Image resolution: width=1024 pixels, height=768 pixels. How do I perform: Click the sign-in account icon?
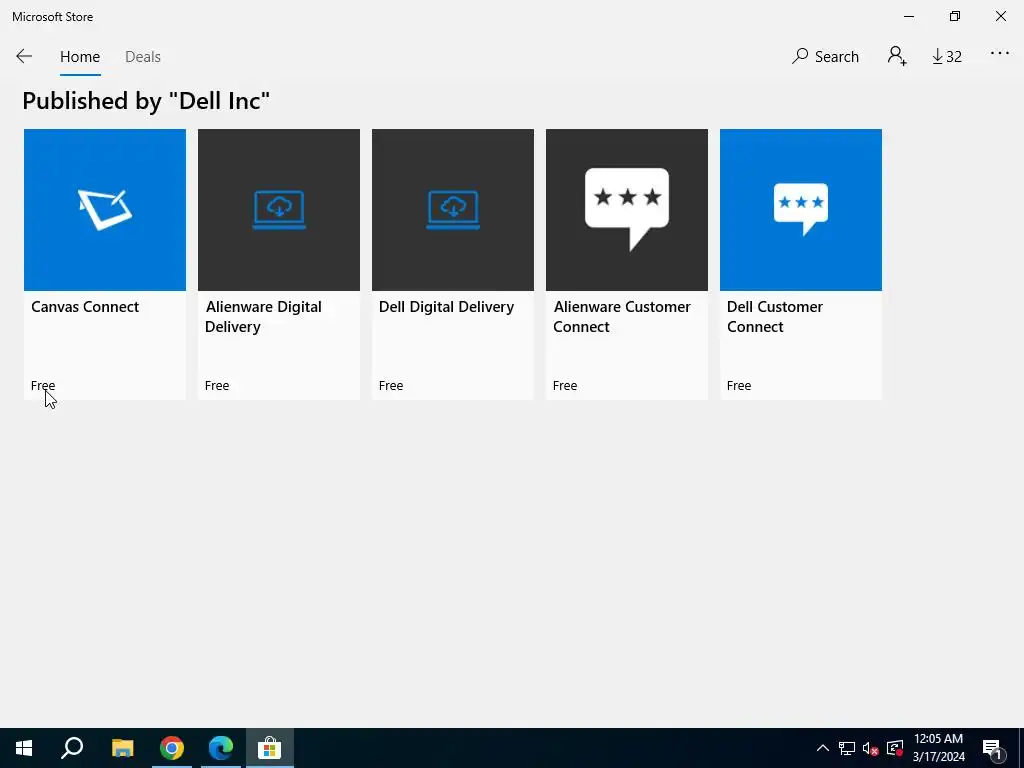coord(897,56)
